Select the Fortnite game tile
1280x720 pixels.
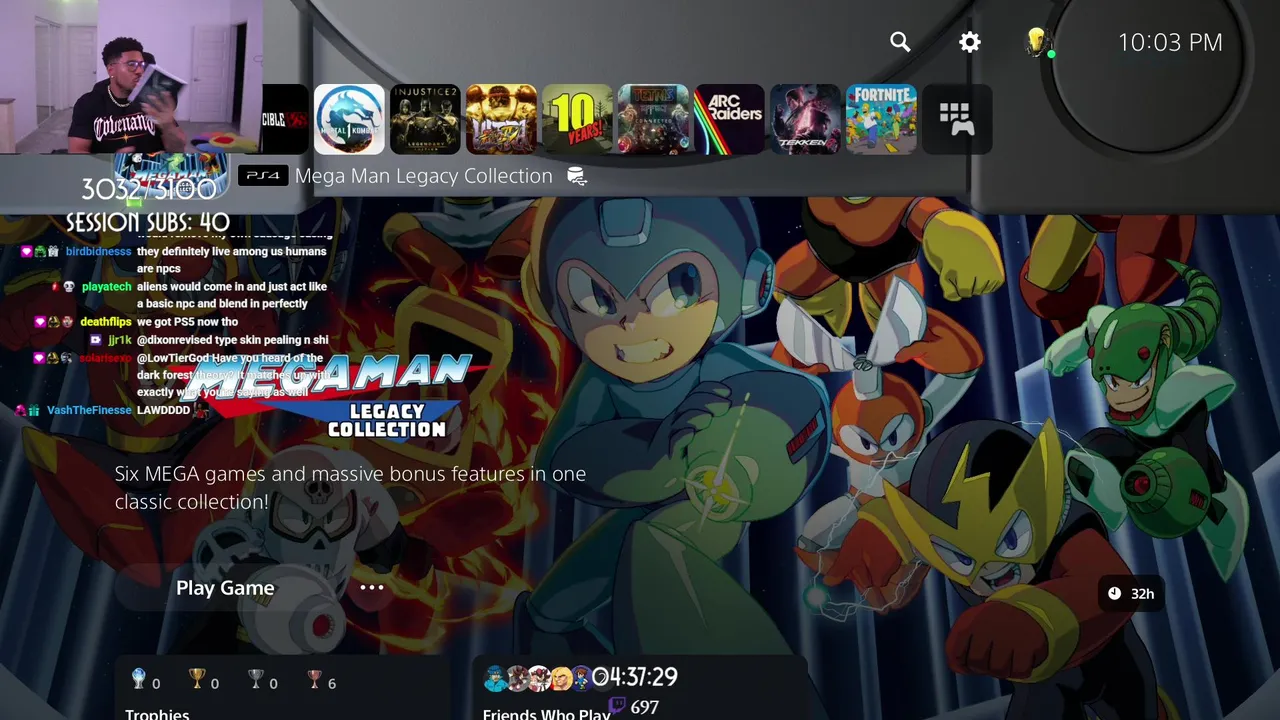point(881,119)
